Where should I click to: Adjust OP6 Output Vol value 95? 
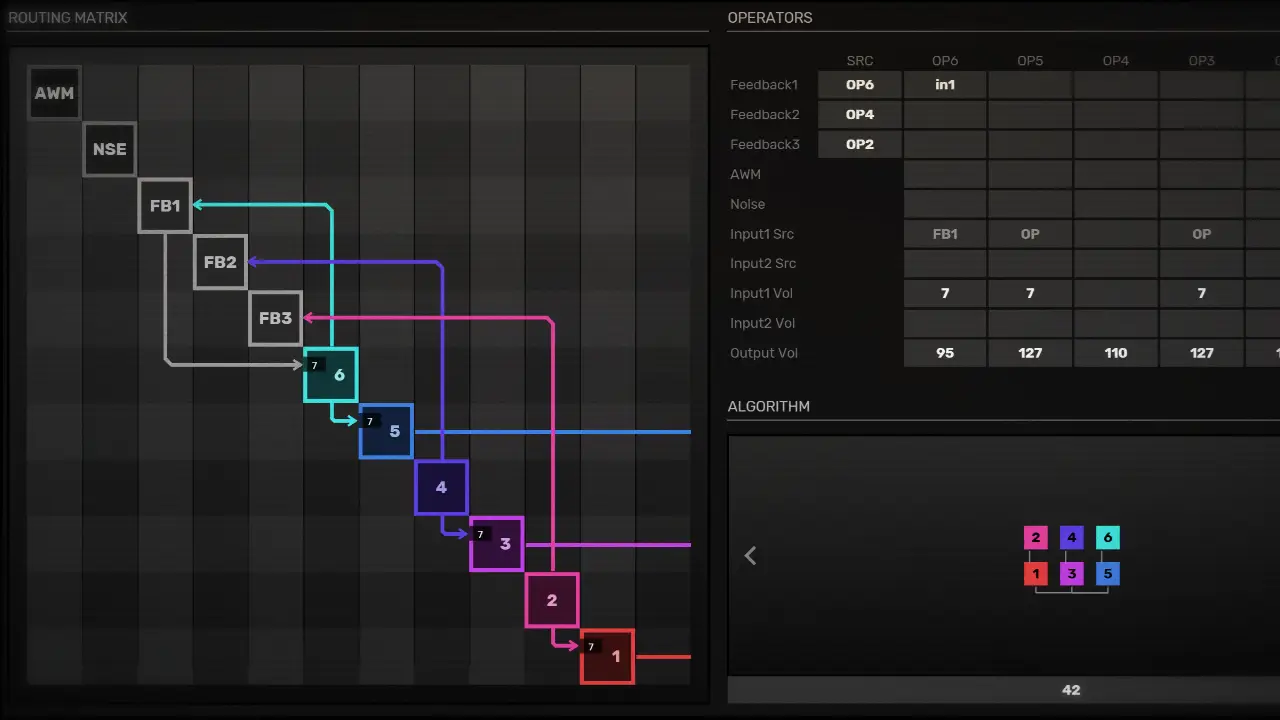click(x=945, y=353)
